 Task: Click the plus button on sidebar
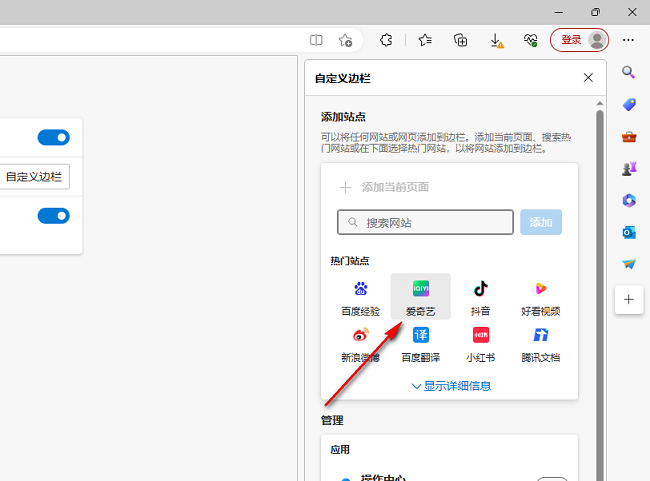tap(629, 298)
